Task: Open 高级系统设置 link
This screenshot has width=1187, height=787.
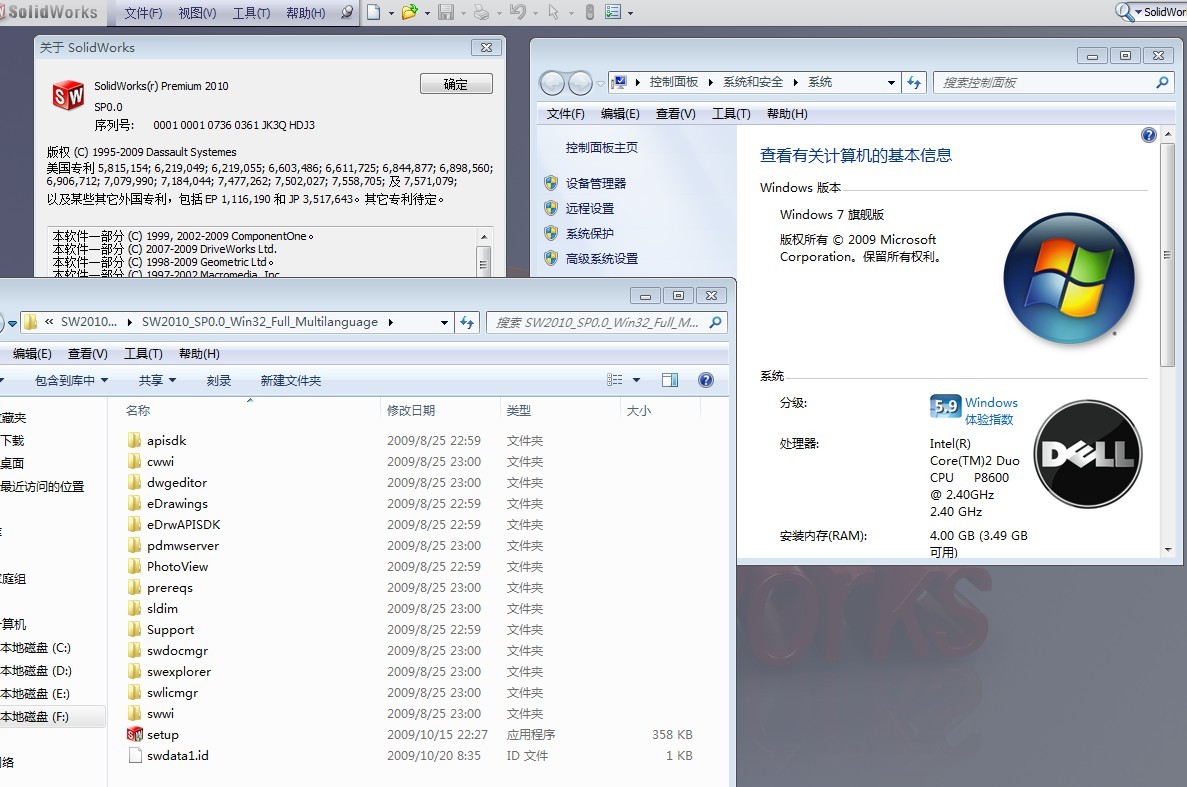Action: (x=602, y=258)
